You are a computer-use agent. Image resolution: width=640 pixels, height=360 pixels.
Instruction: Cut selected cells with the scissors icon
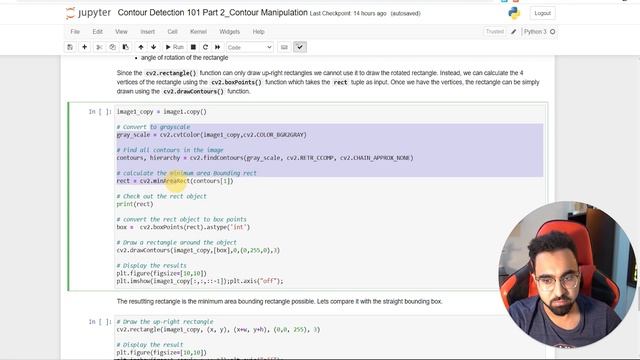[x=99, y=47]
